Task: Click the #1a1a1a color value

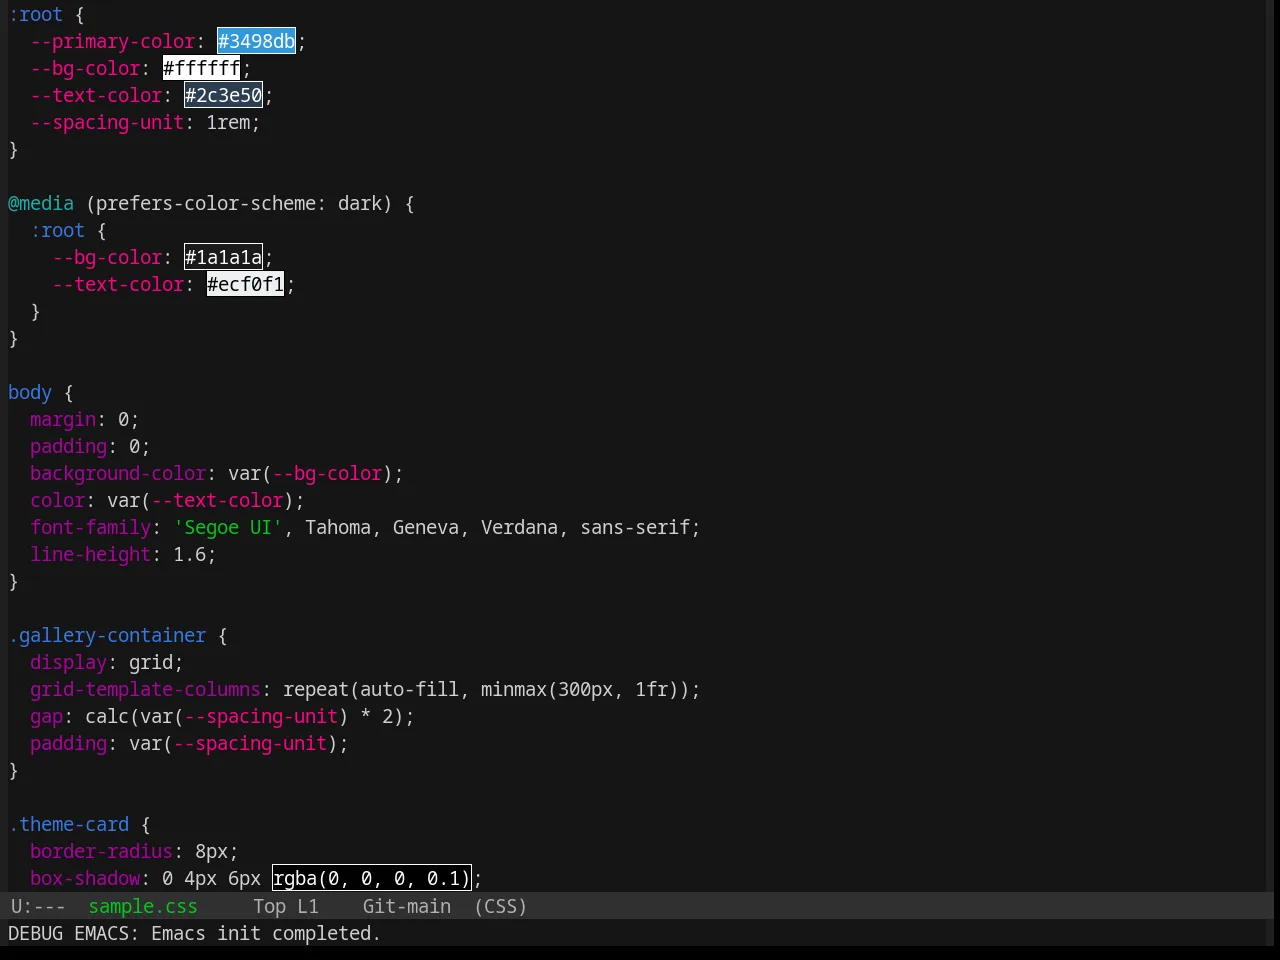Action: pyautogui.click(x=224, y=257)
